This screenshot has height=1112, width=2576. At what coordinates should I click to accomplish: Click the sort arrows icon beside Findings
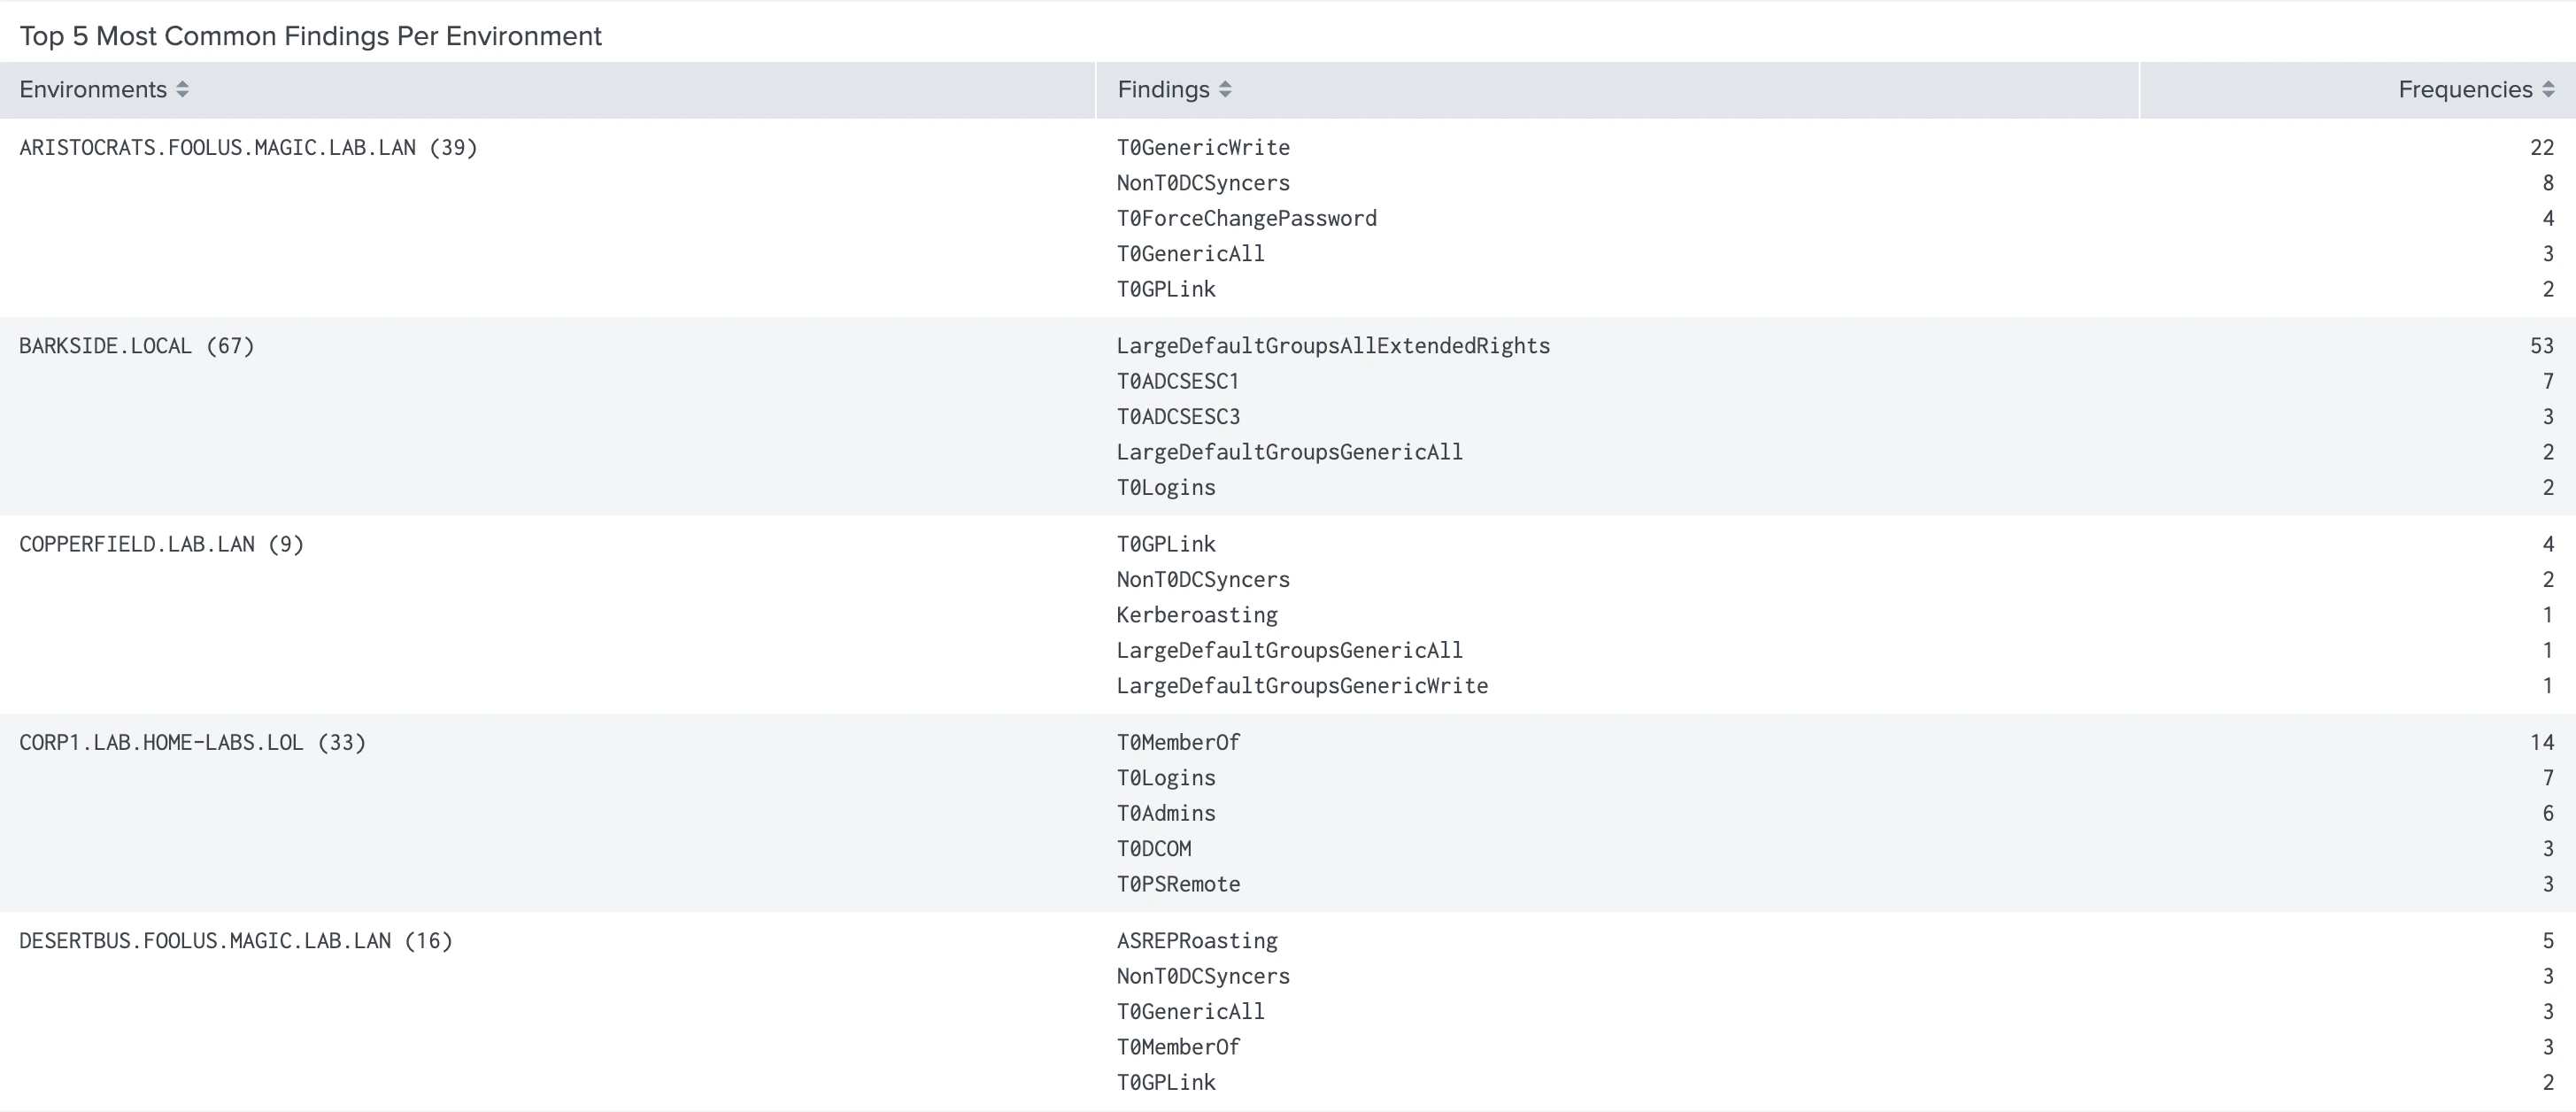click(1225, 90)
